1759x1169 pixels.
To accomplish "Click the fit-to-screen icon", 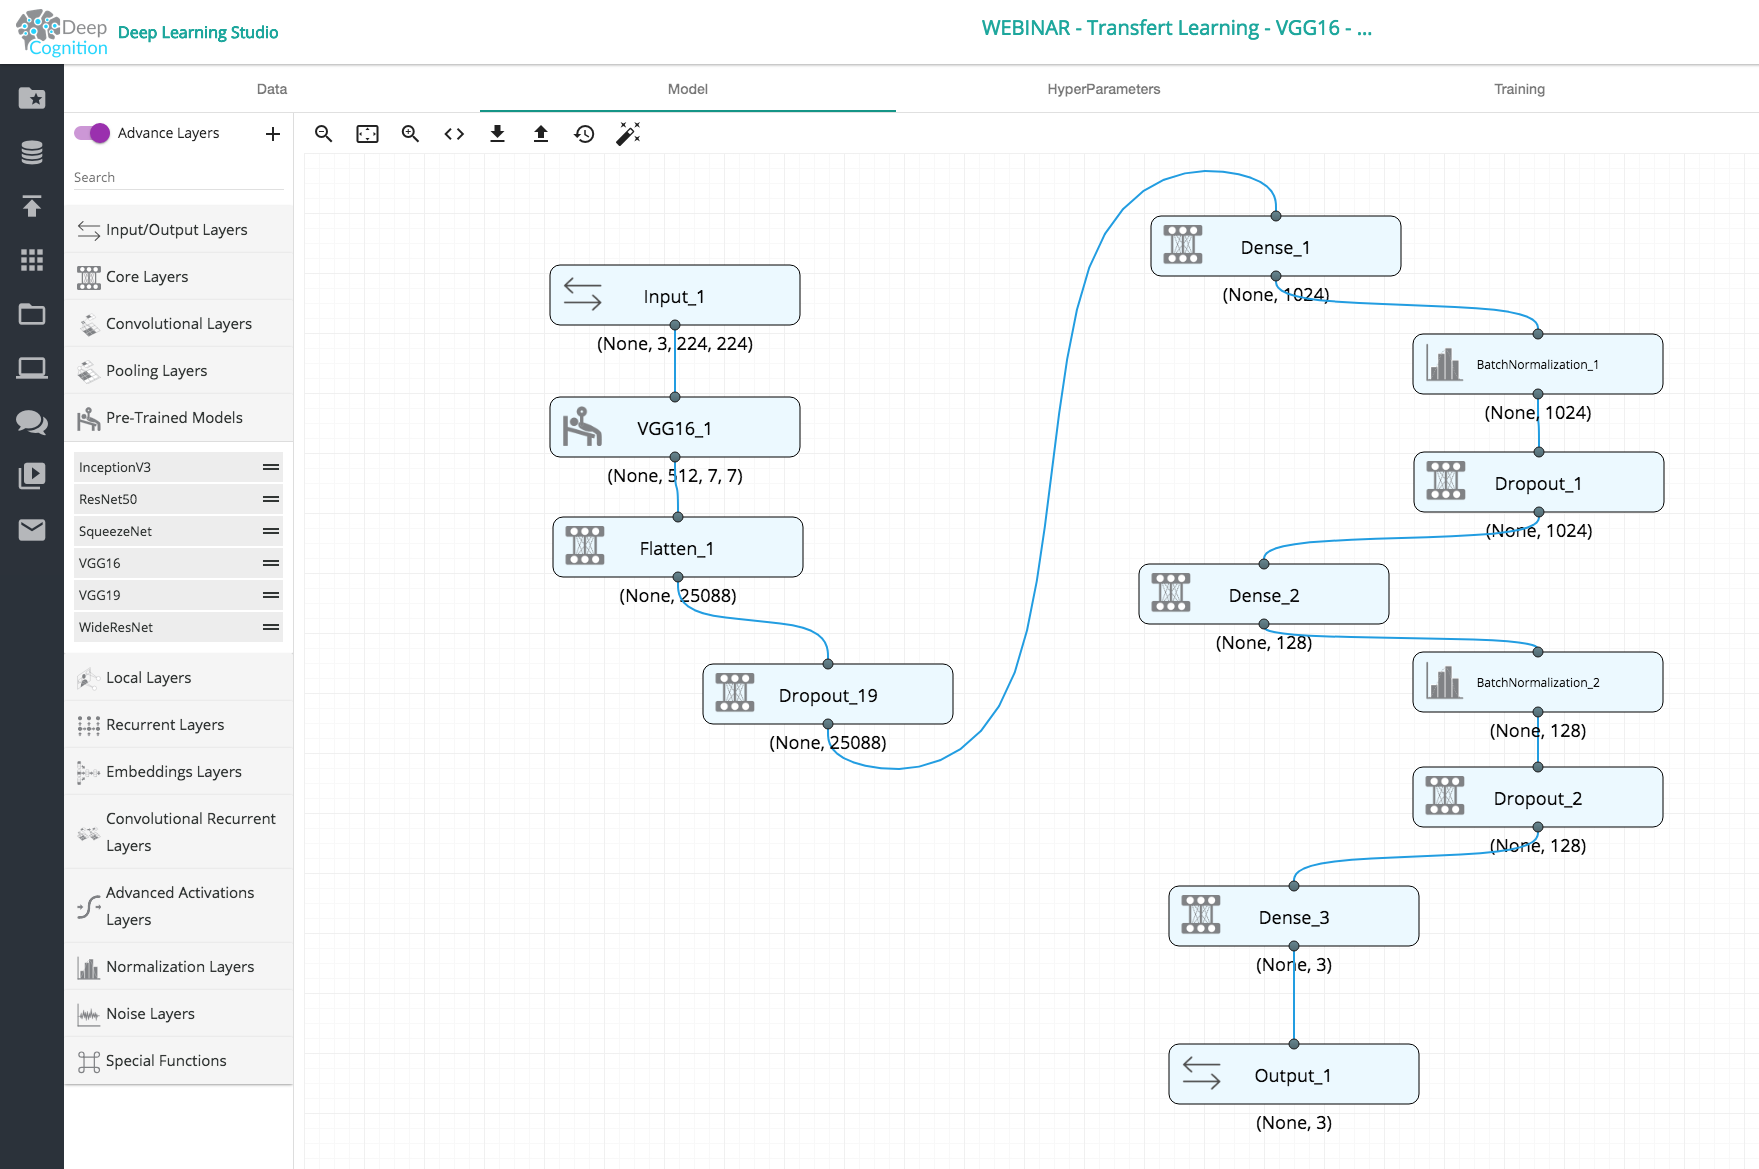I will (x=368, y=134).
